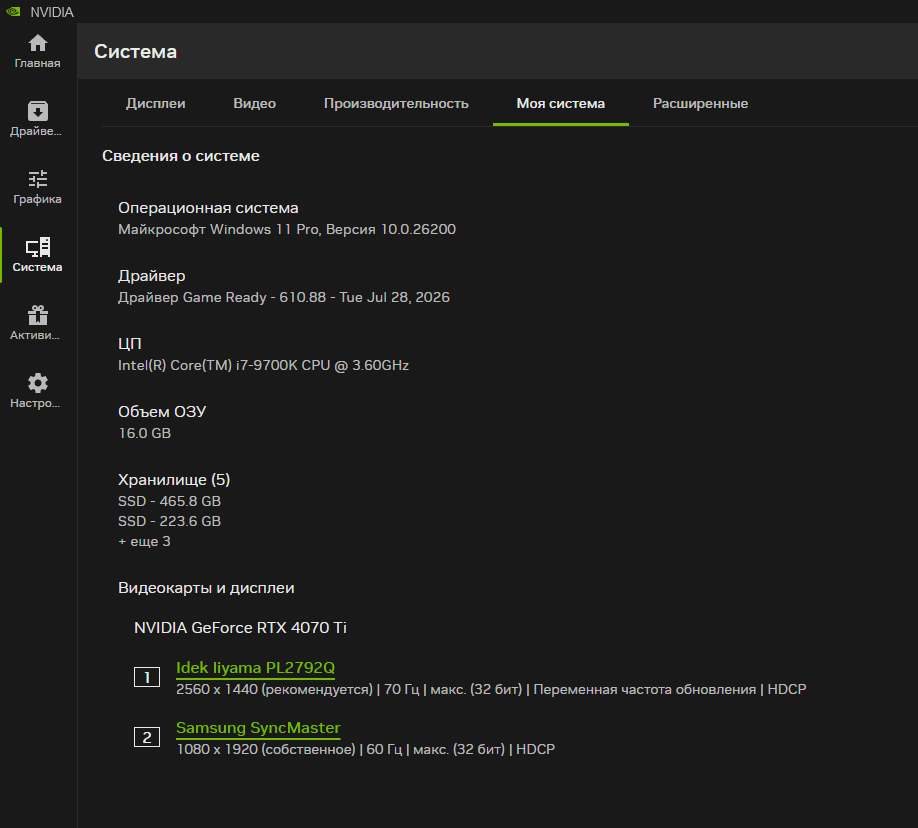
Task: Select the Система sidebar icon
Action: [37, 255]
